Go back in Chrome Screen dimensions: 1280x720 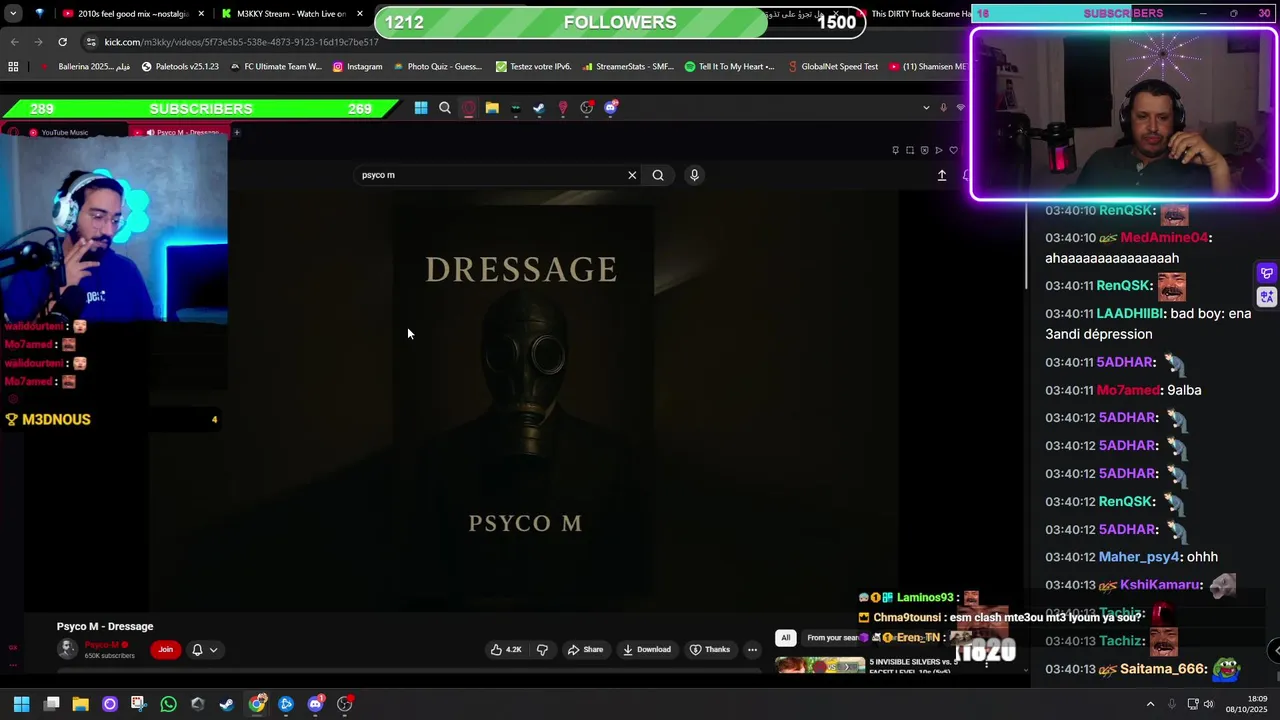click(x=14, y=42)
